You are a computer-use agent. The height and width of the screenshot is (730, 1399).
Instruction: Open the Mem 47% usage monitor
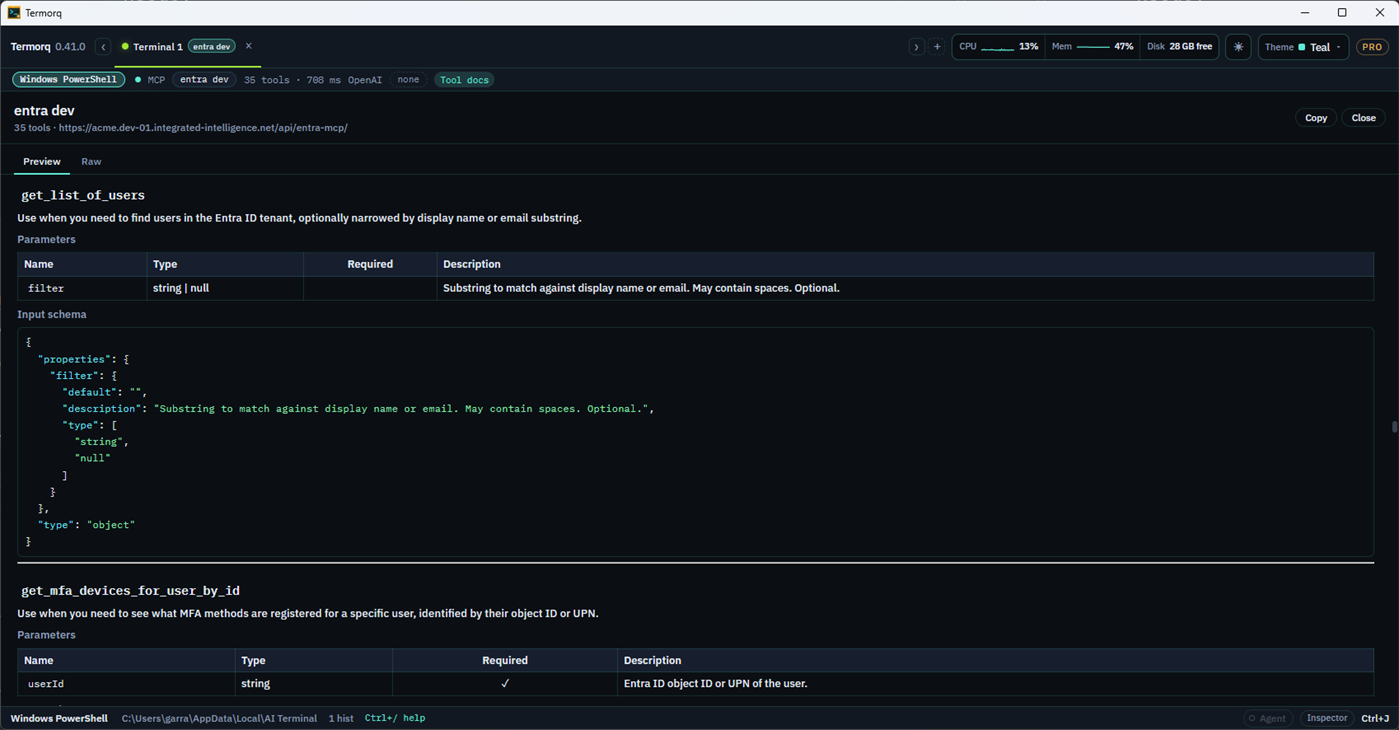pyautogui.click(x=1092, y=47)
